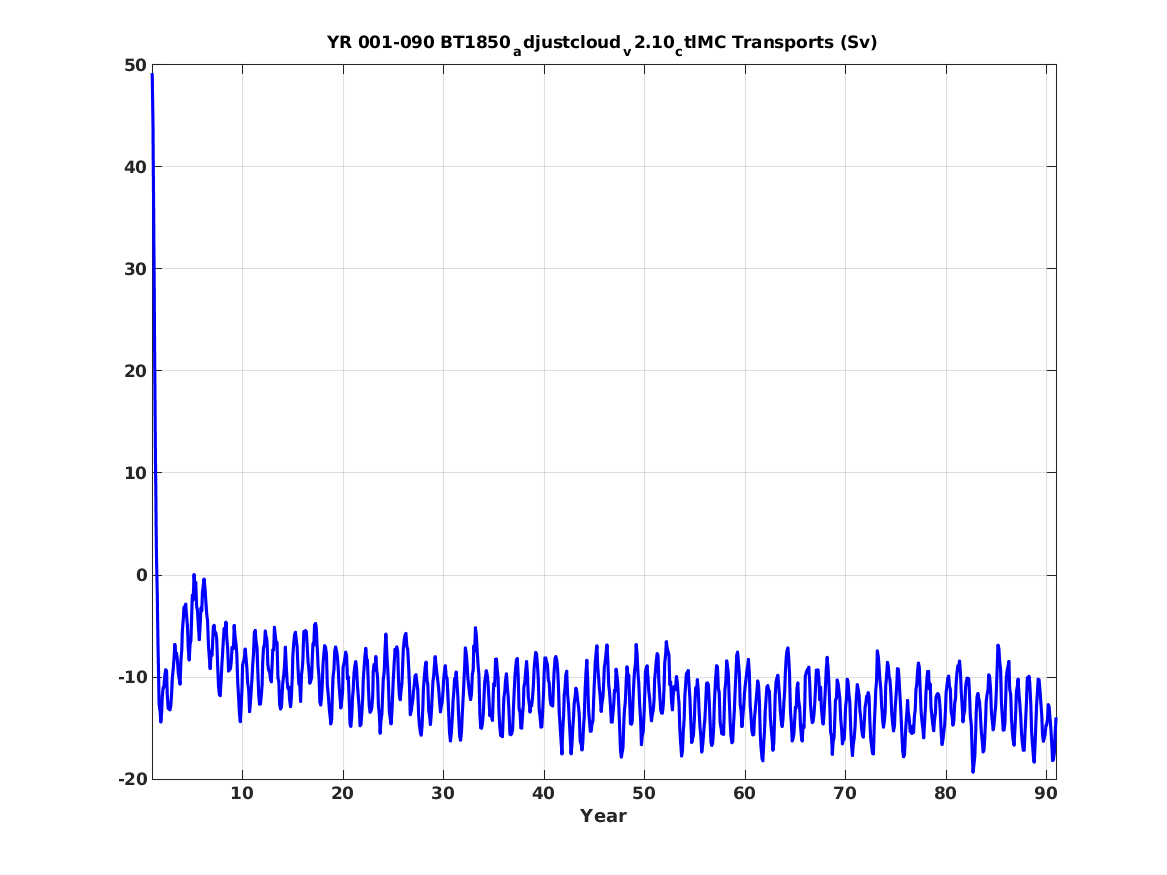Click x-axis tick label '50'
This screenshot has height=875, width=1167.
[644, 794]
